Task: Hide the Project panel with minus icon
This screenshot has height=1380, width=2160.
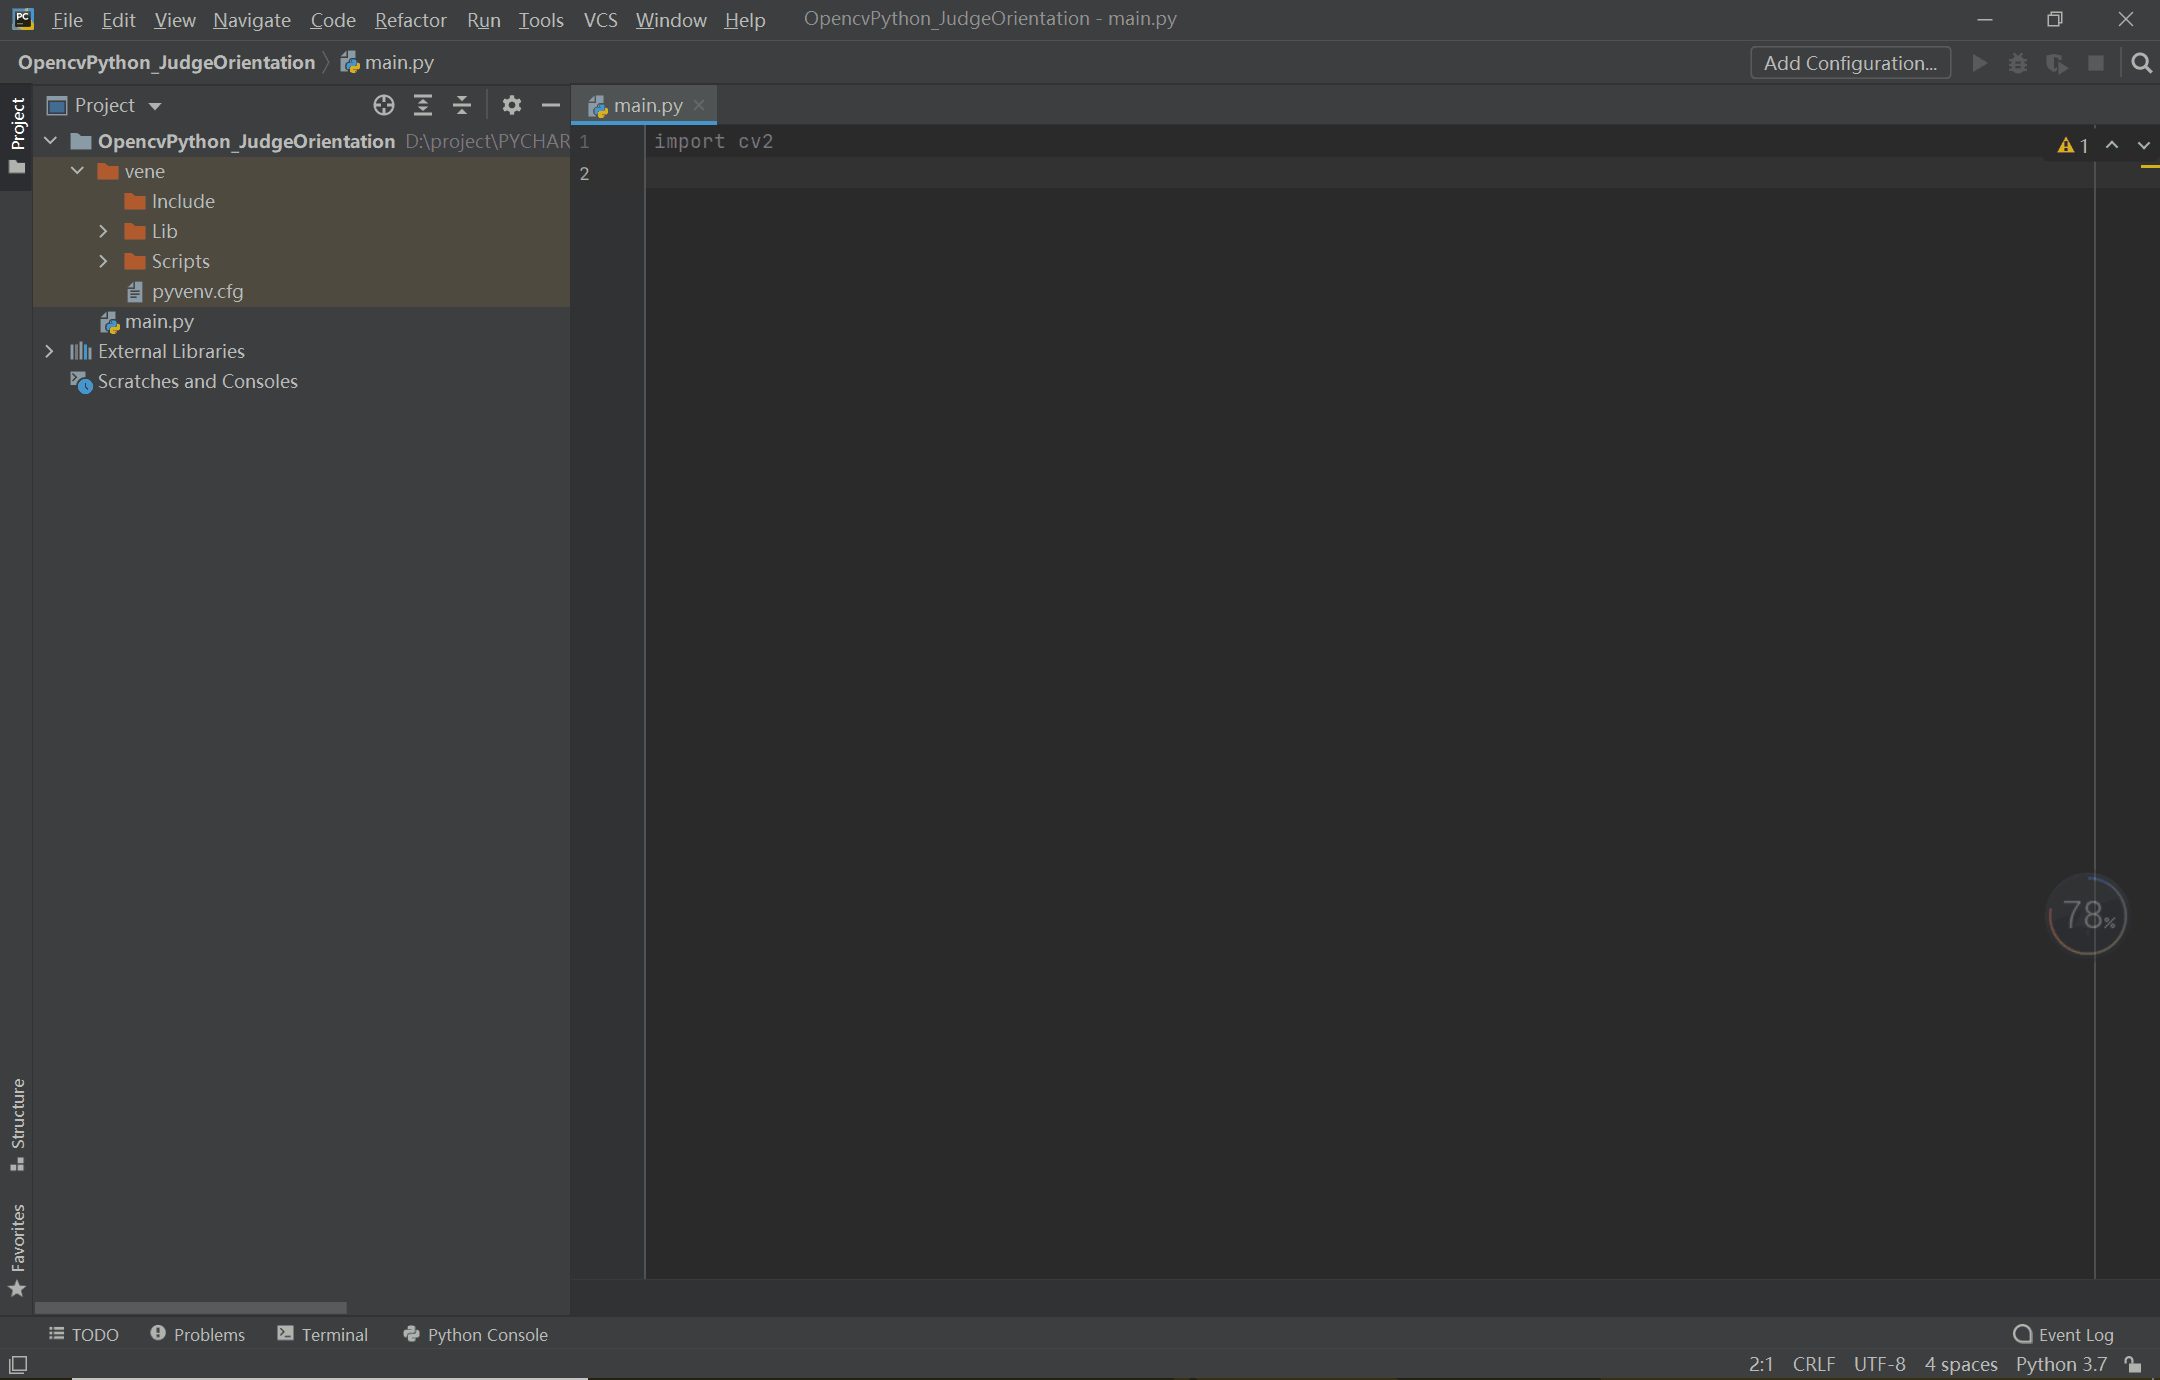Action: [550, 105]
